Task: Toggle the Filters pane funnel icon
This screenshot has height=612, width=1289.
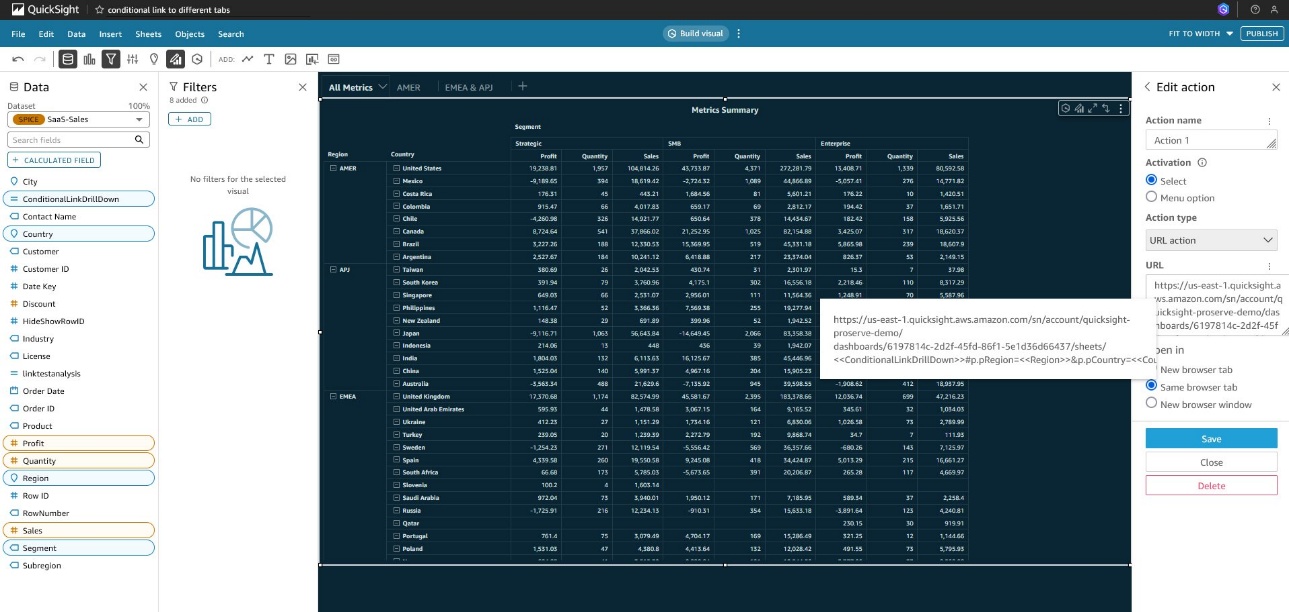Action: (x=110, y=59)
